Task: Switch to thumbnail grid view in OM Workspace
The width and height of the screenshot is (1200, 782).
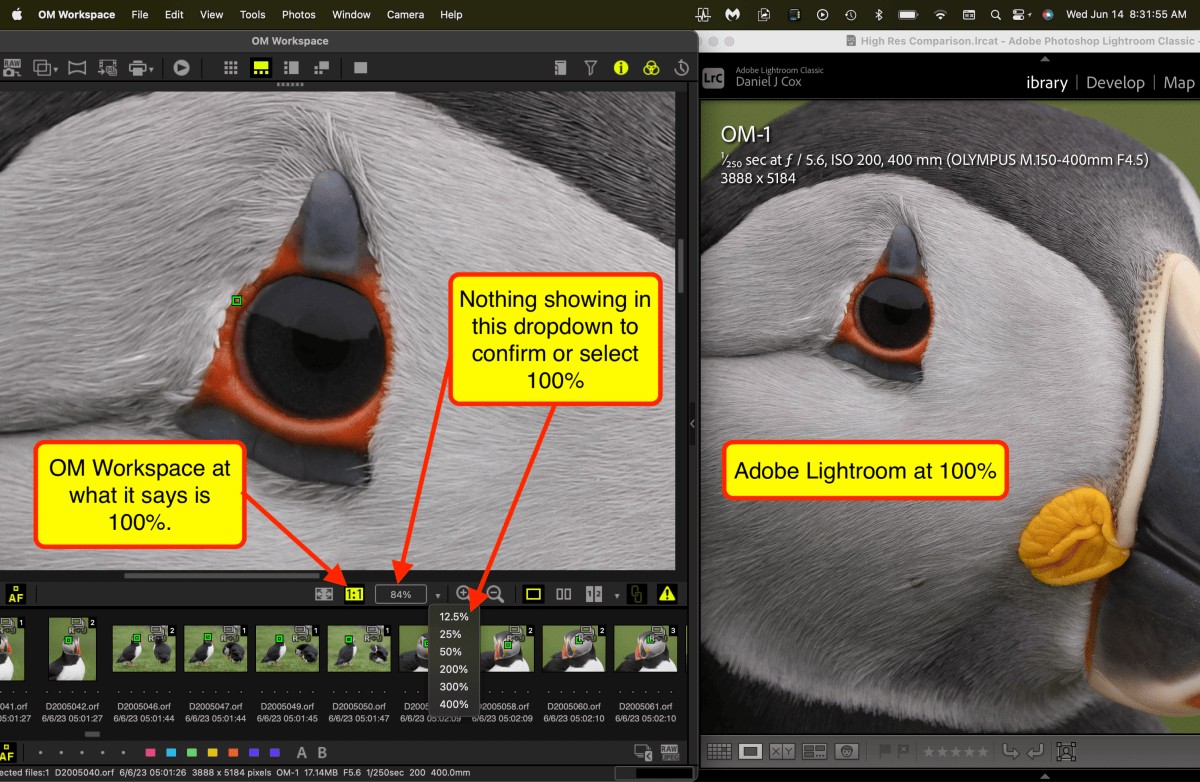Action: [x=231, y=68]
